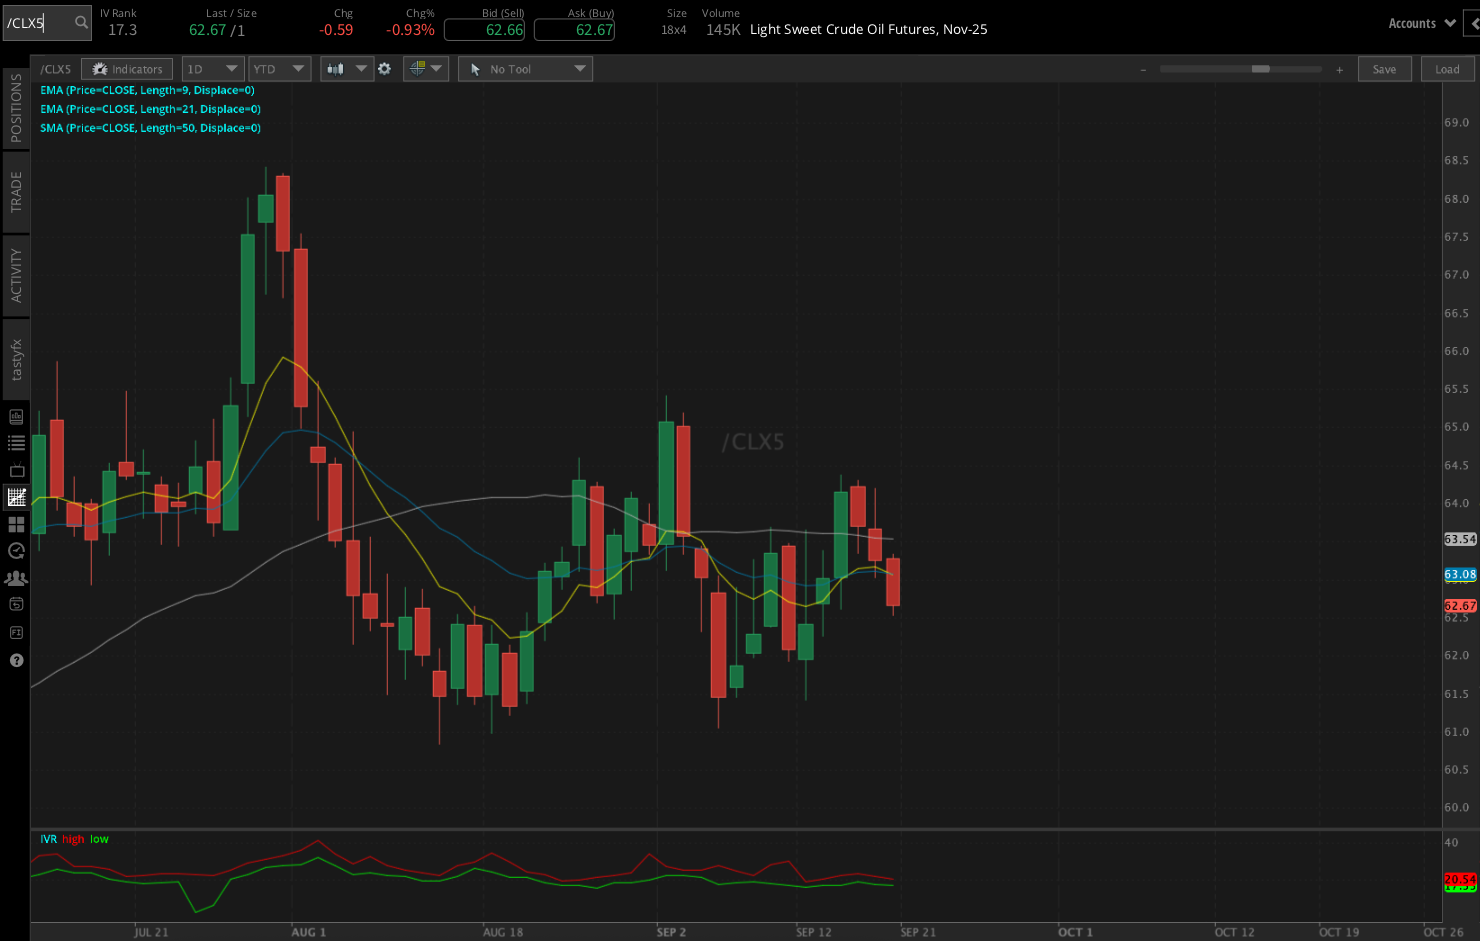The image size is (1480, 941).
Task: Toggle visibility of the EMA Length=9 study
Action: click(144, 90)
